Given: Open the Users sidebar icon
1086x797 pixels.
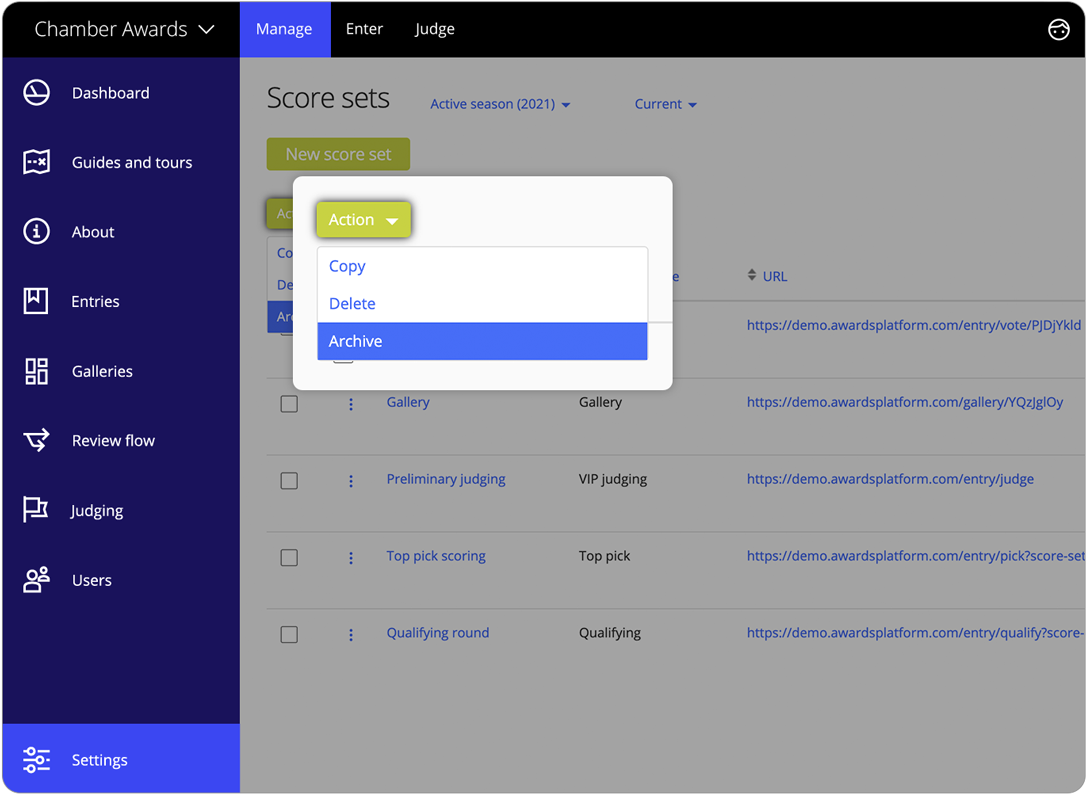Looking at the screenshot, I should click(x=36, y=580).
